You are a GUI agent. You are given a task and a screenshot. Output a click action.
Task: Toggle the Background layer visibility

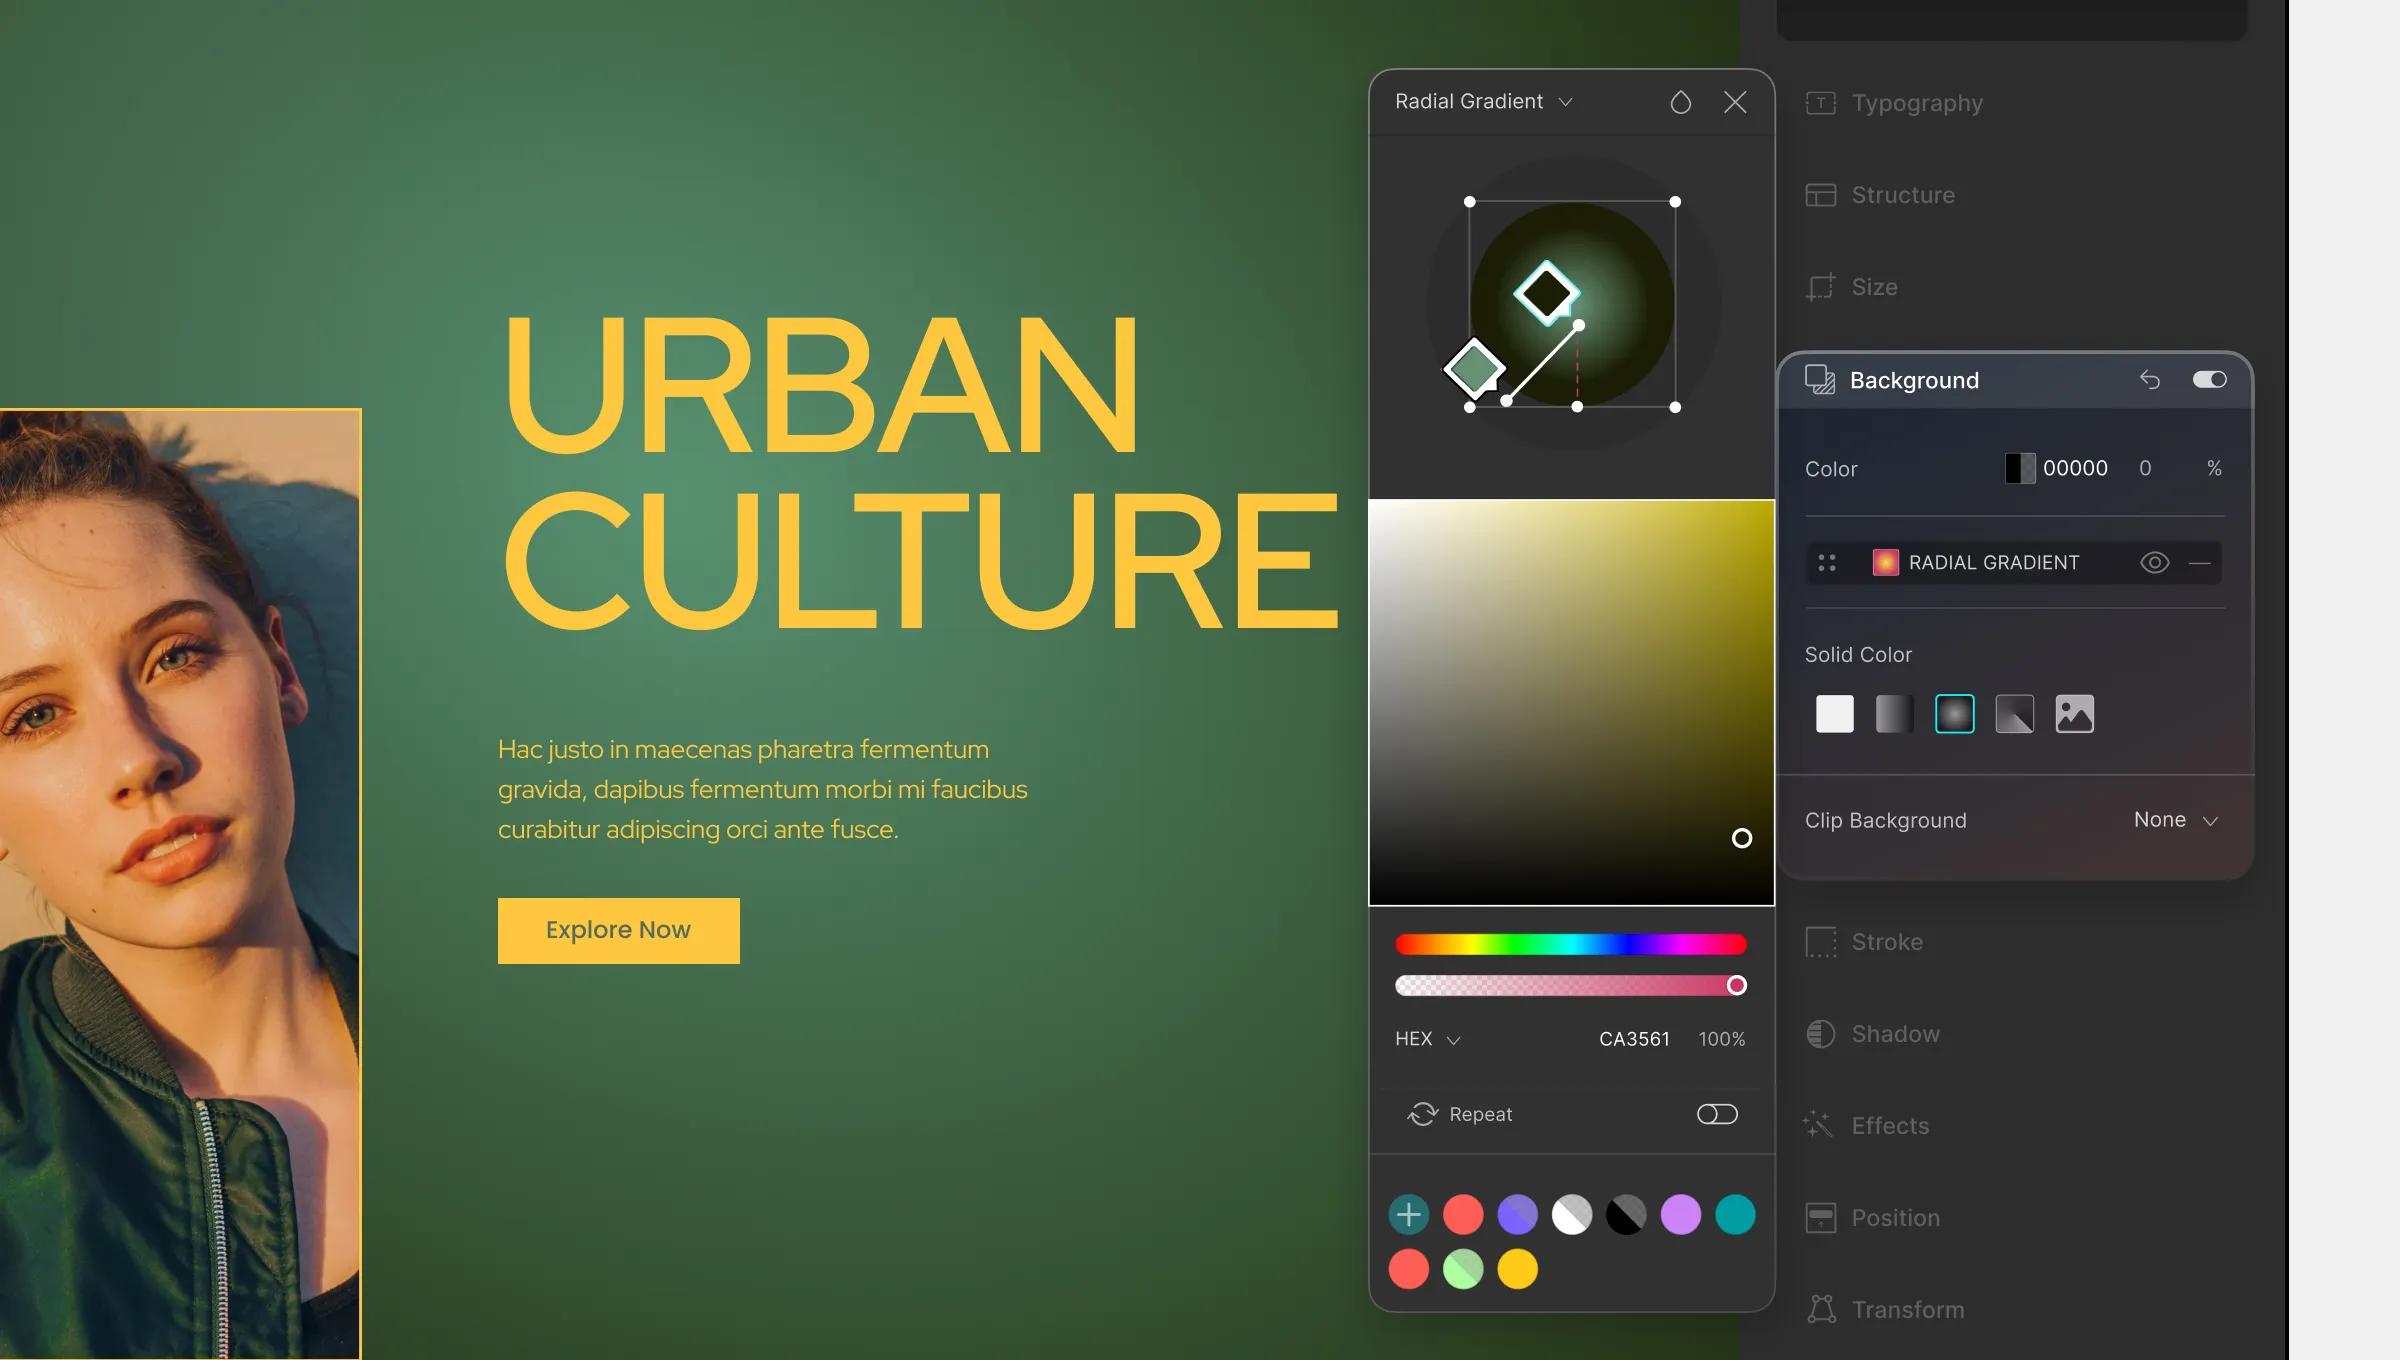2209,379
